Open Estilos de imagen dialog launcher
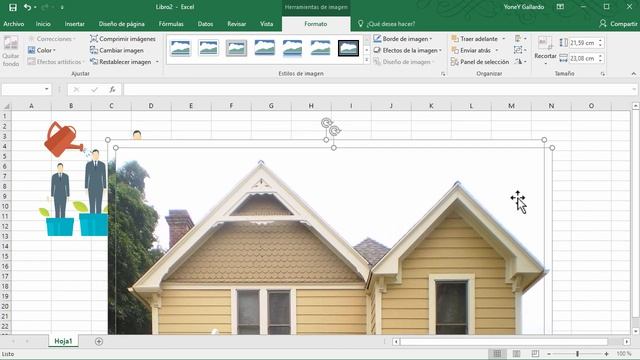The width and height of the screenshot is (640, 360). pos(443,74)
